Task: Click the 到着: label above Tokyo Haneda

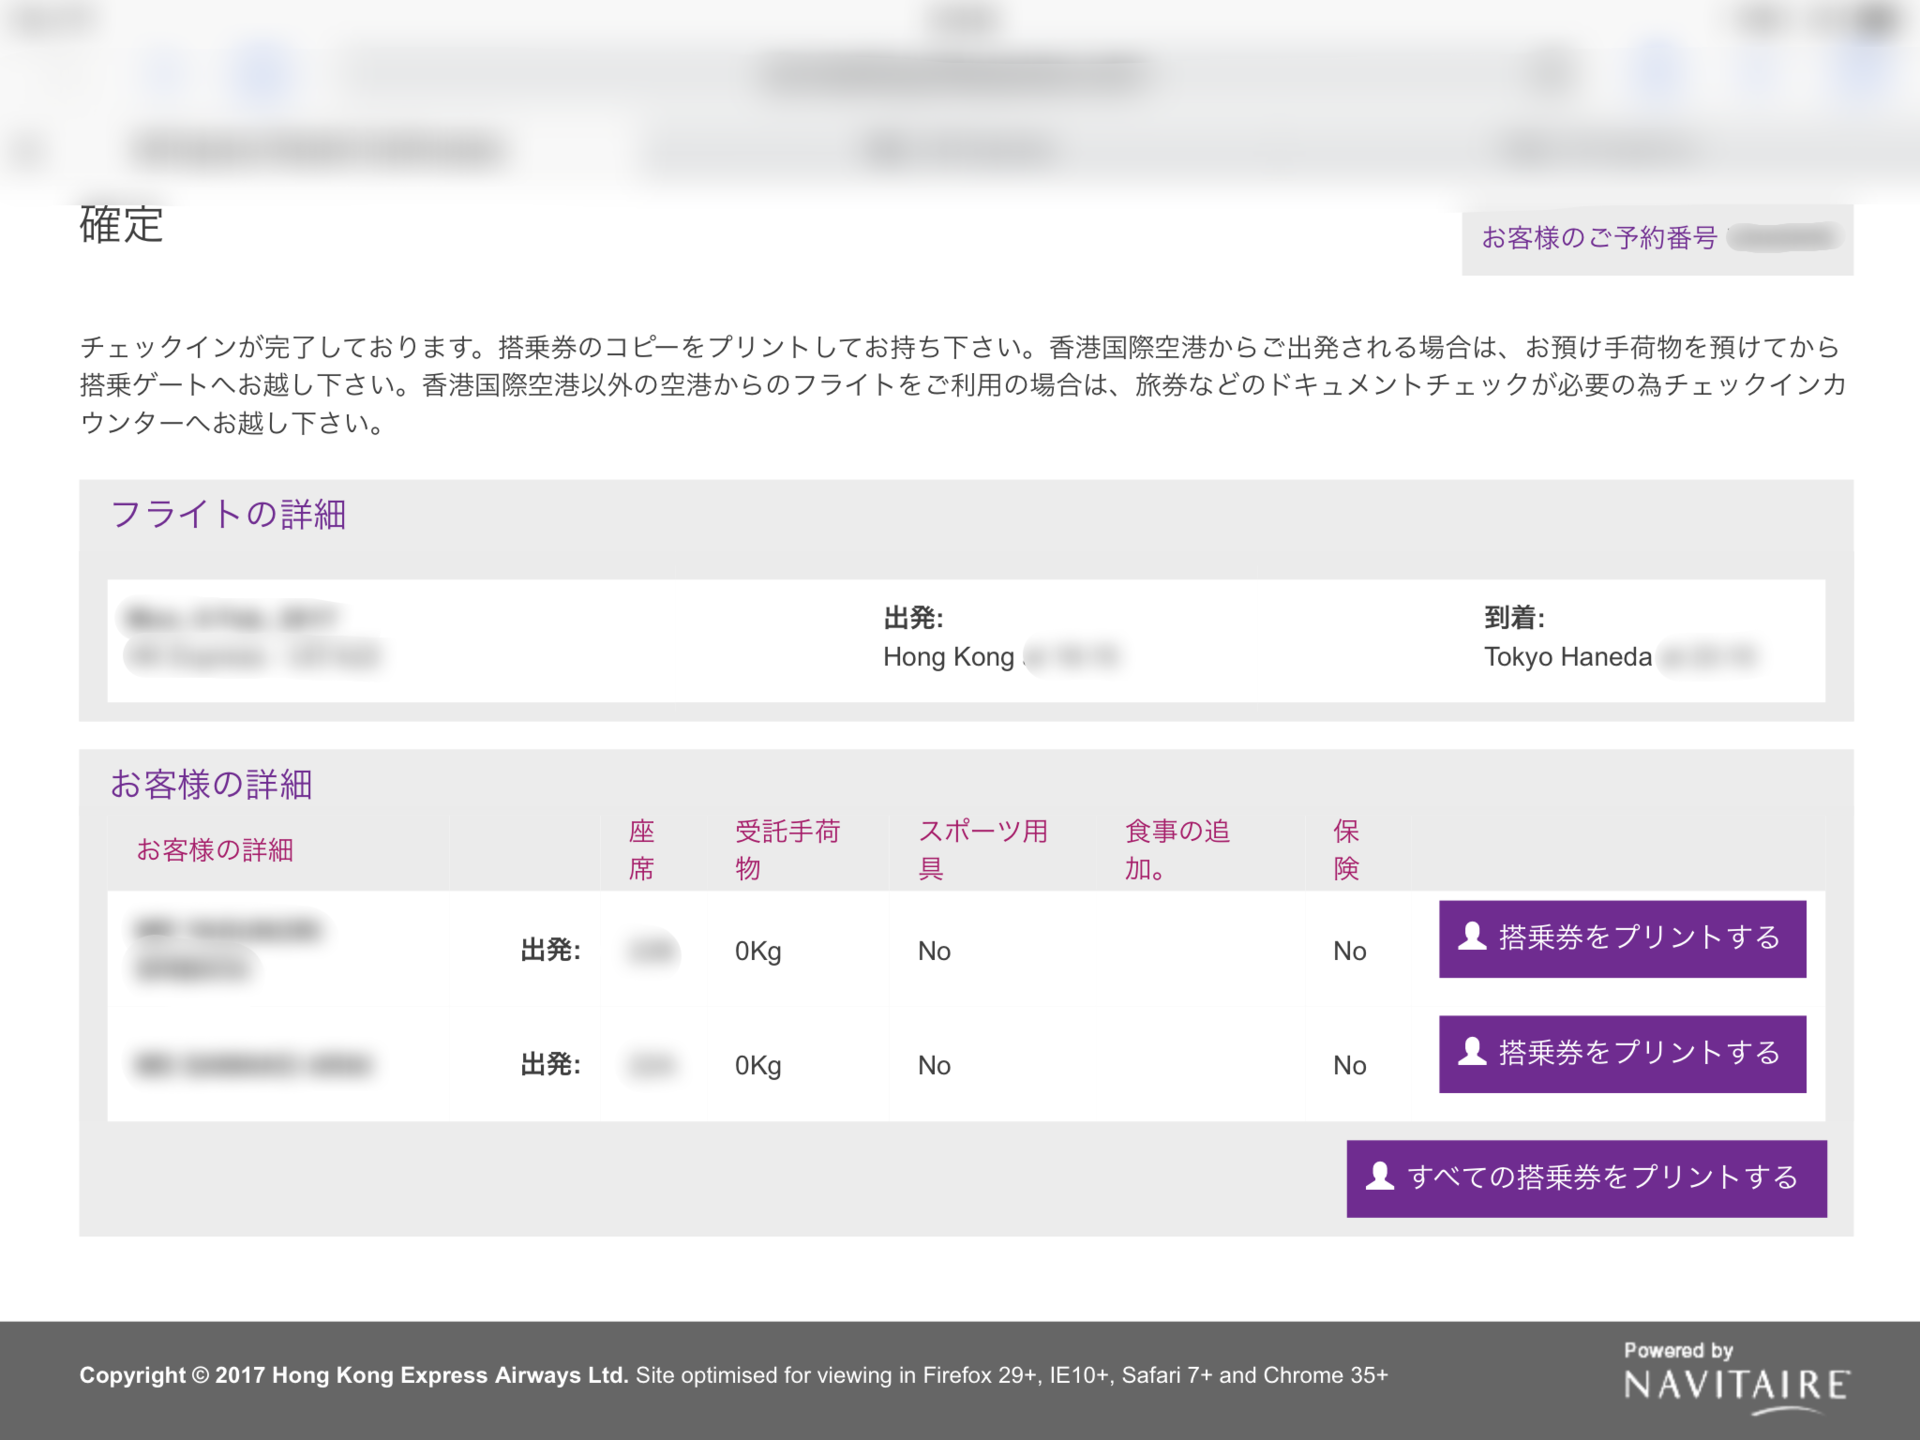Action: pyautogui.click(x=1514, y=618)
